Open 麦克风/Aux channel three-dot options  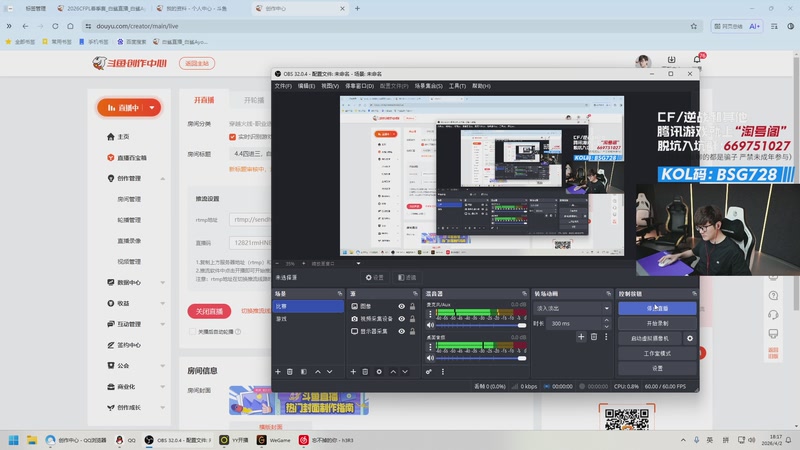point(430,314)
